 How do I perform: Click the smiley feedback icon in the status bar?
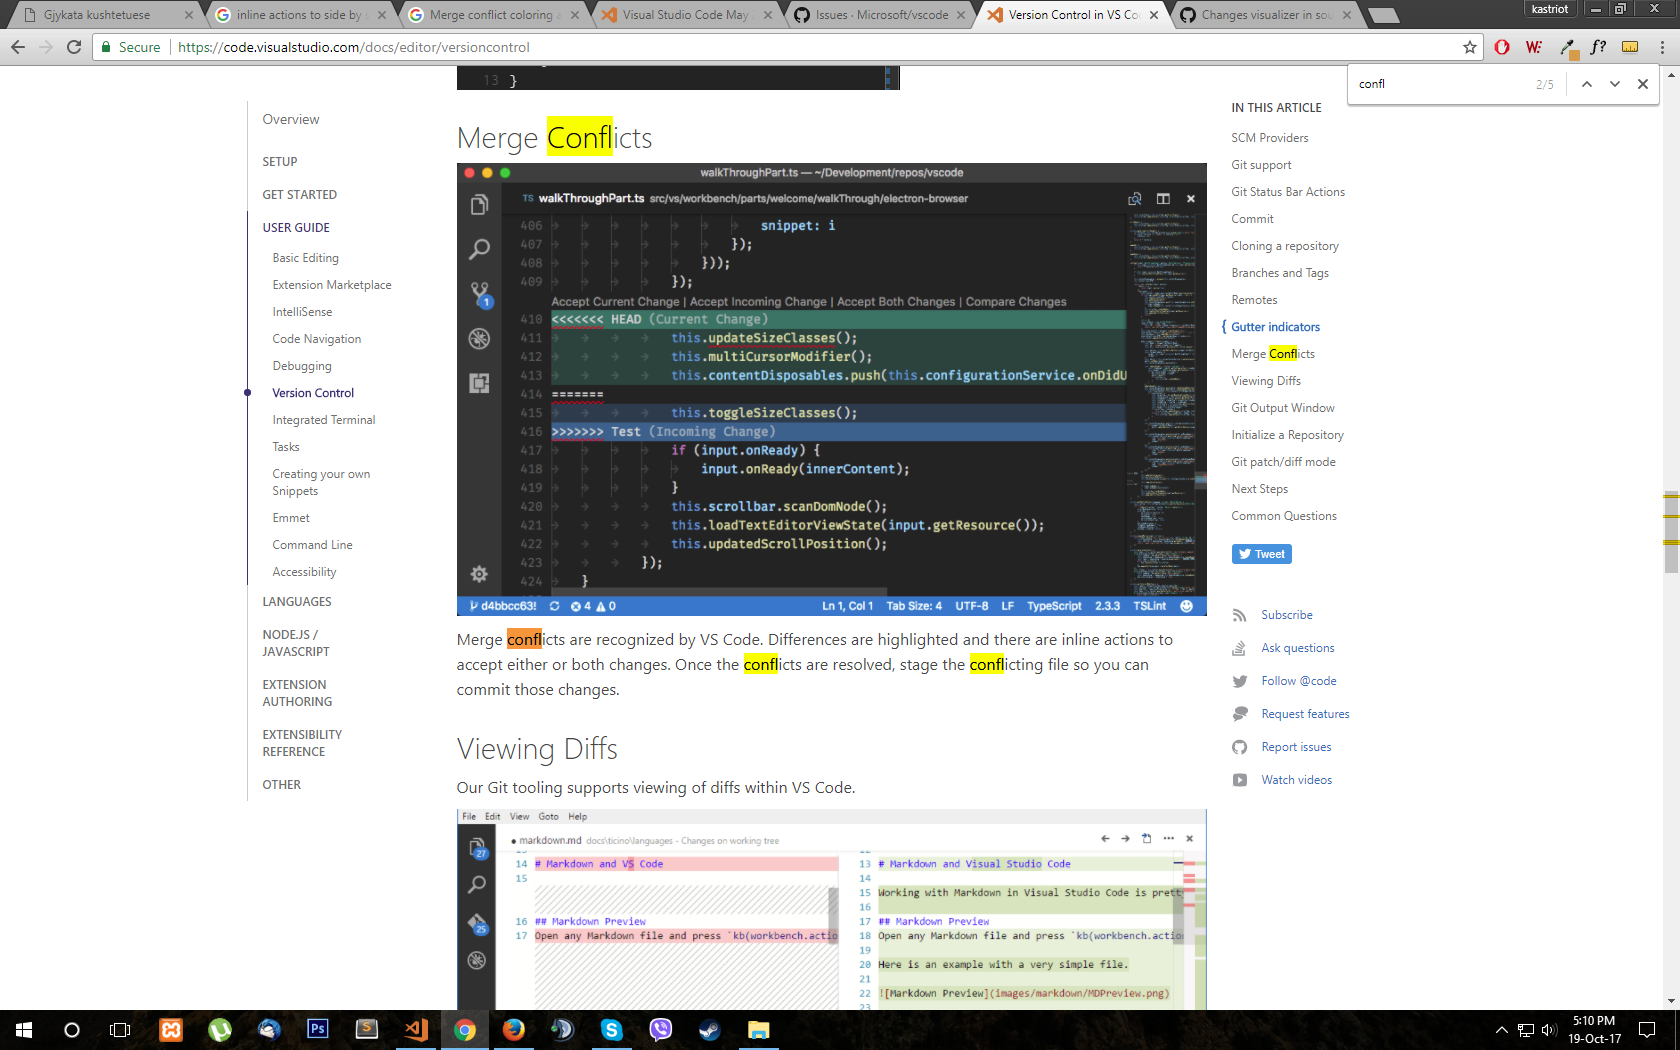coord(1186,606)
